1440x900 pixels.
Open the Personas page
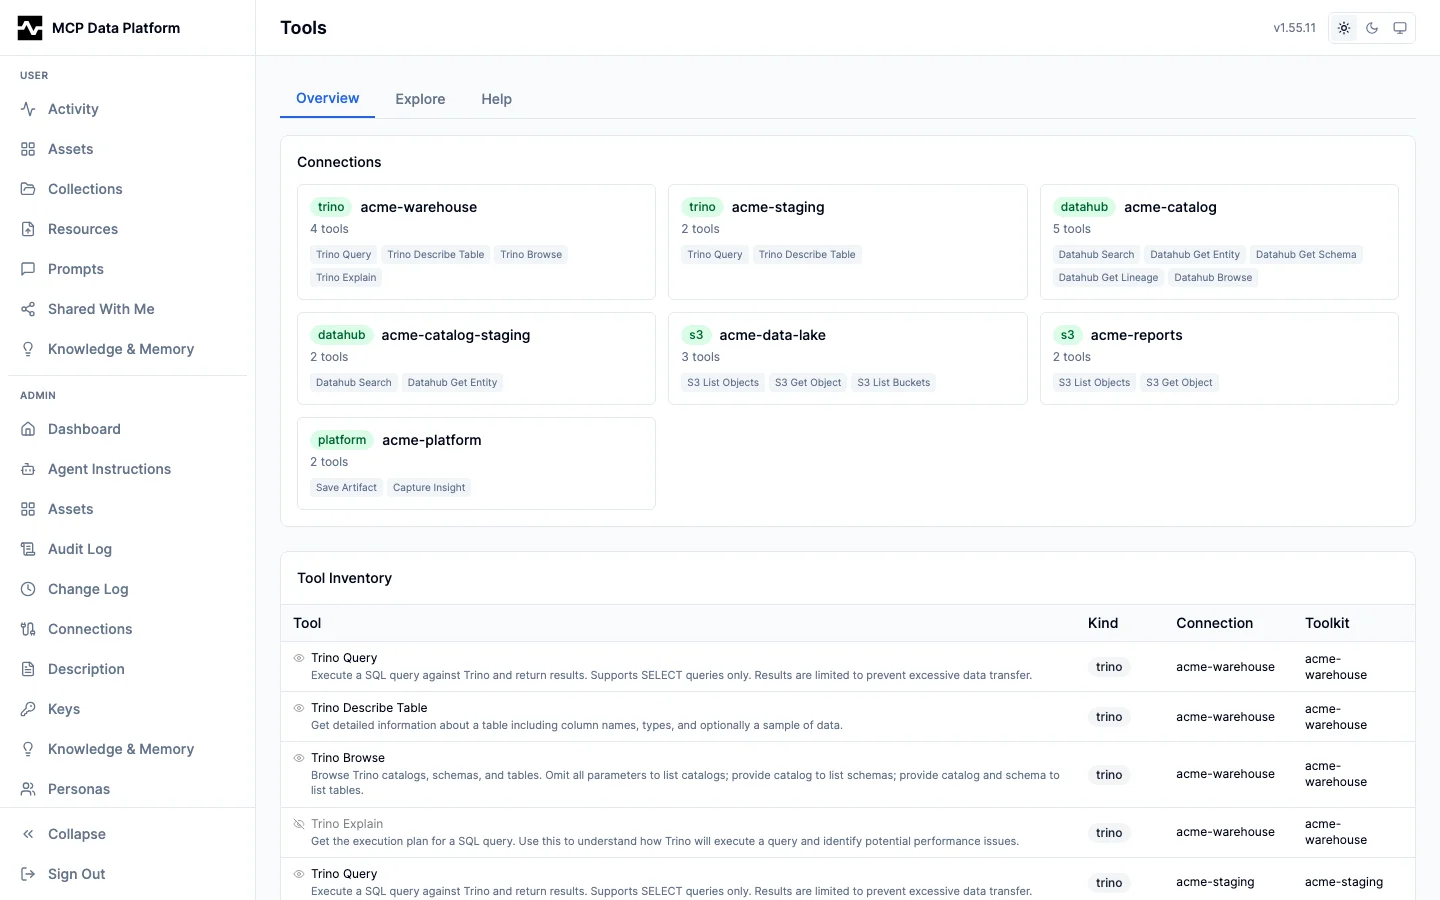(x=78, y=789)
